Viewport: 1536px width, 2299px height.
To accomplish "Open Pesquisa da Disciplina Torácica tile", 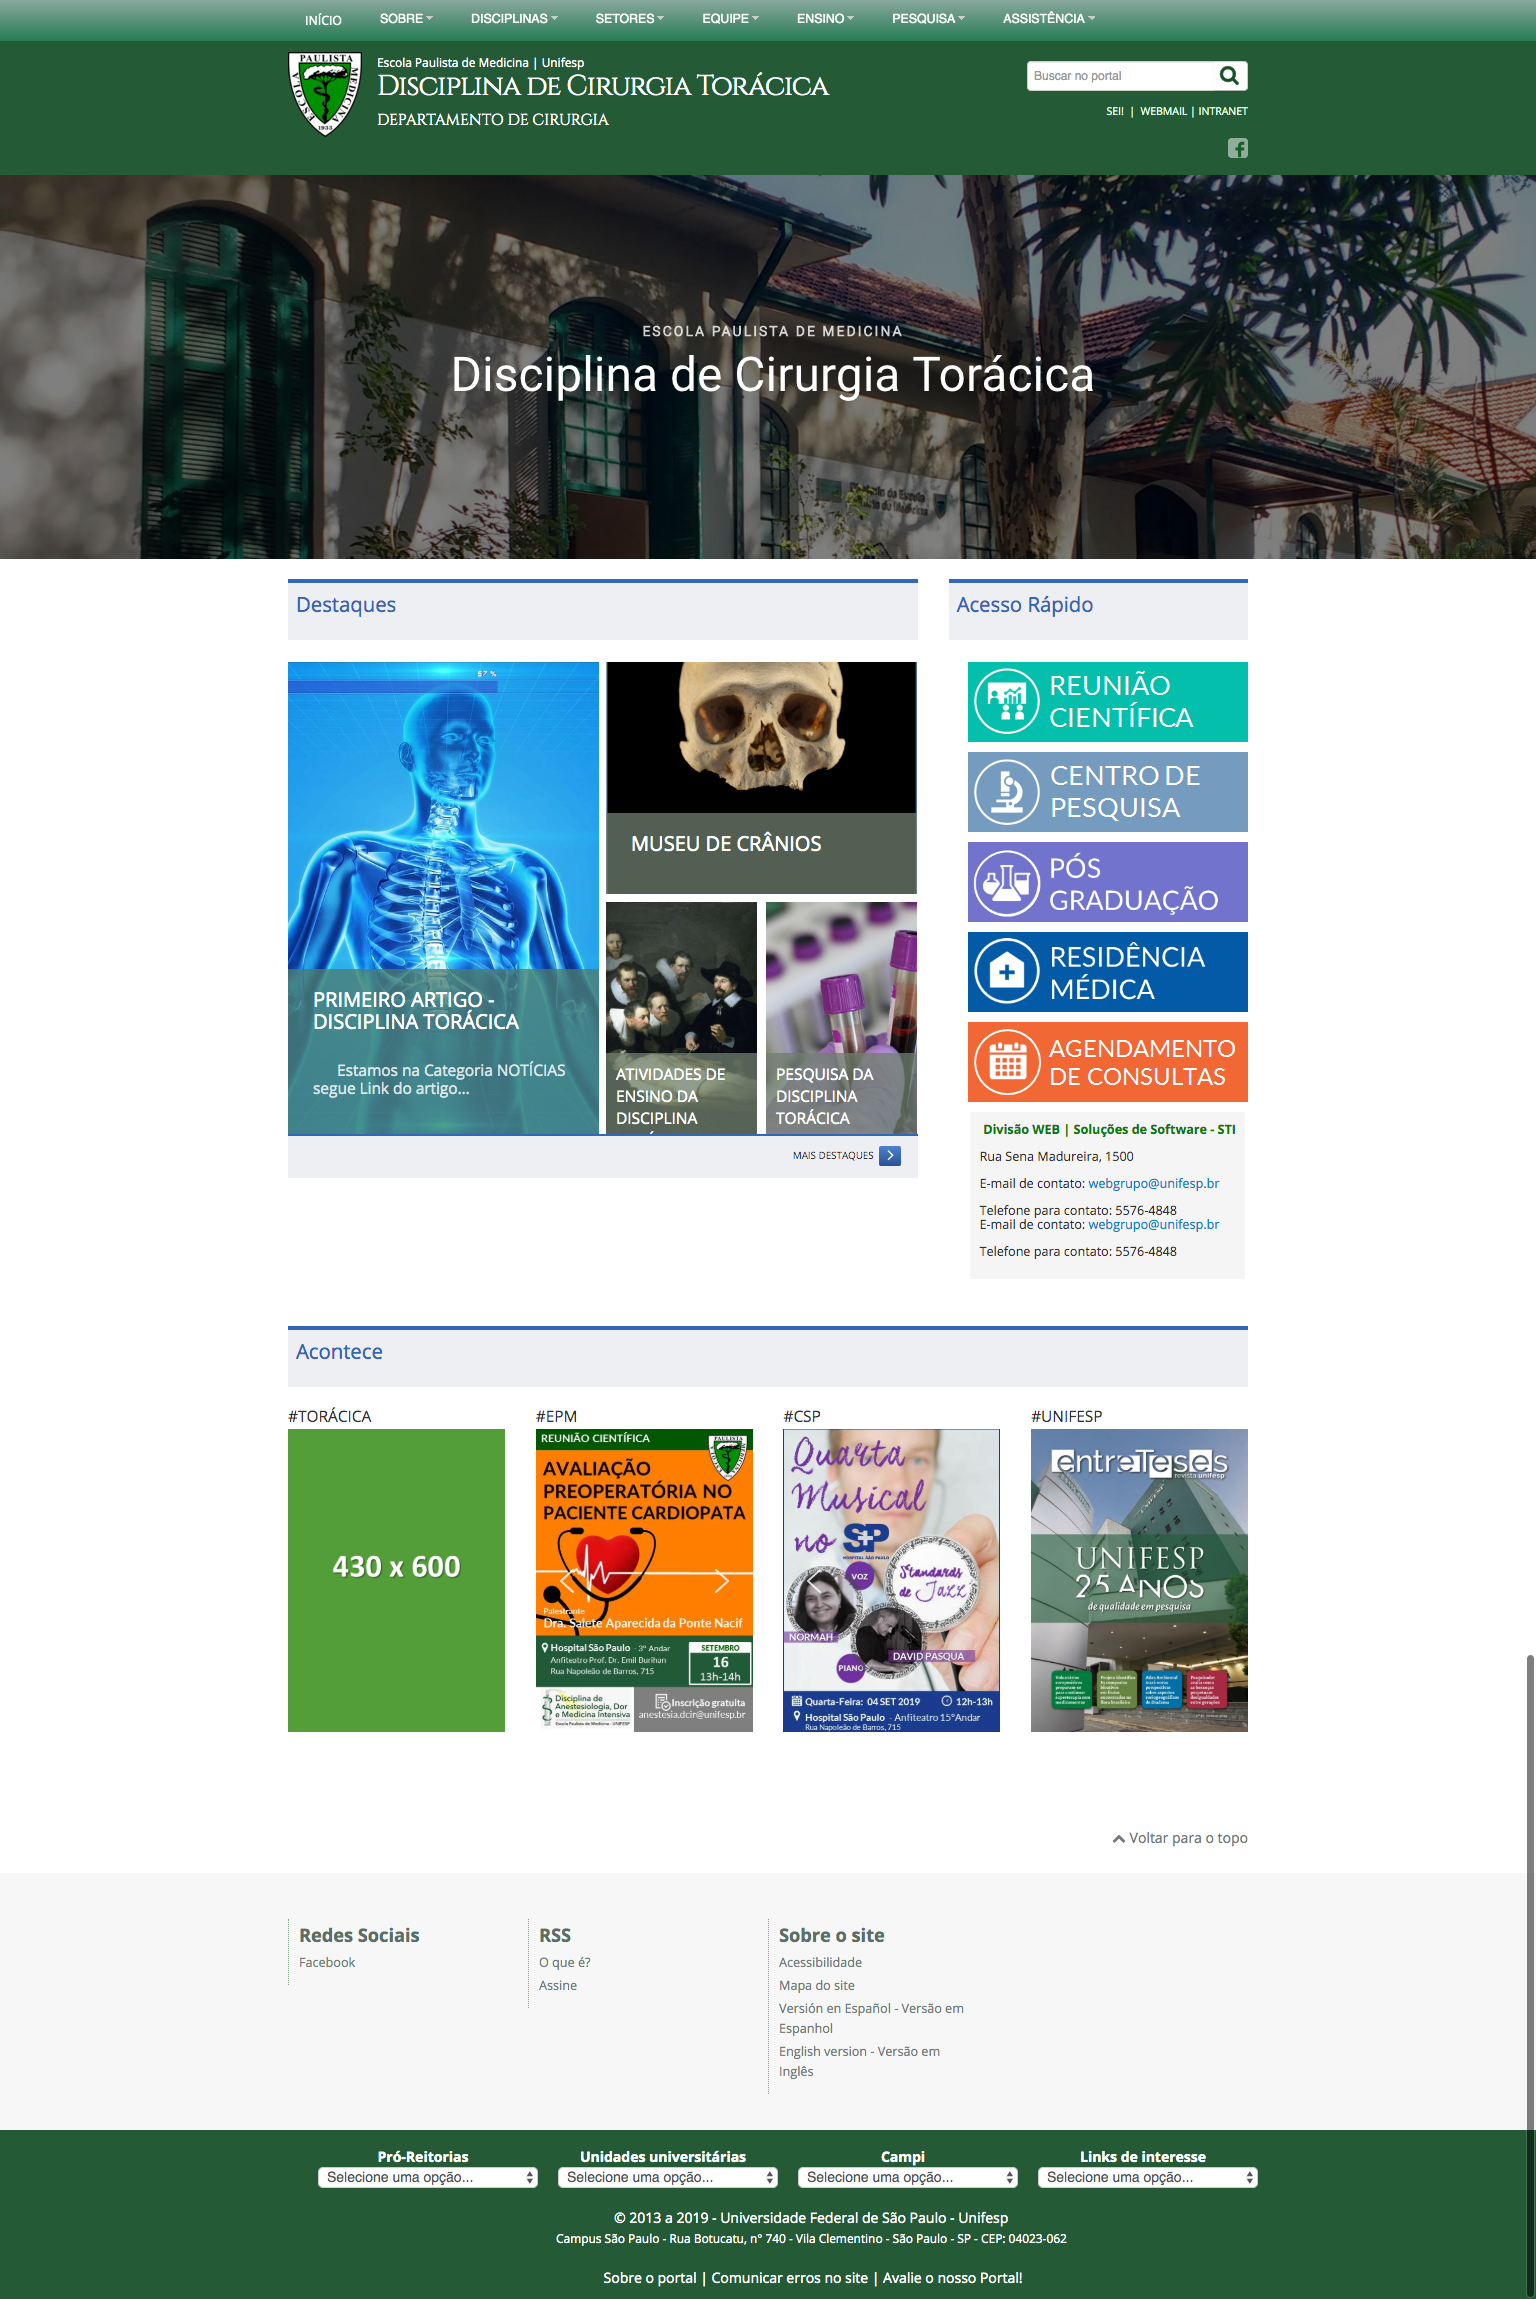I will point(841,1018).
